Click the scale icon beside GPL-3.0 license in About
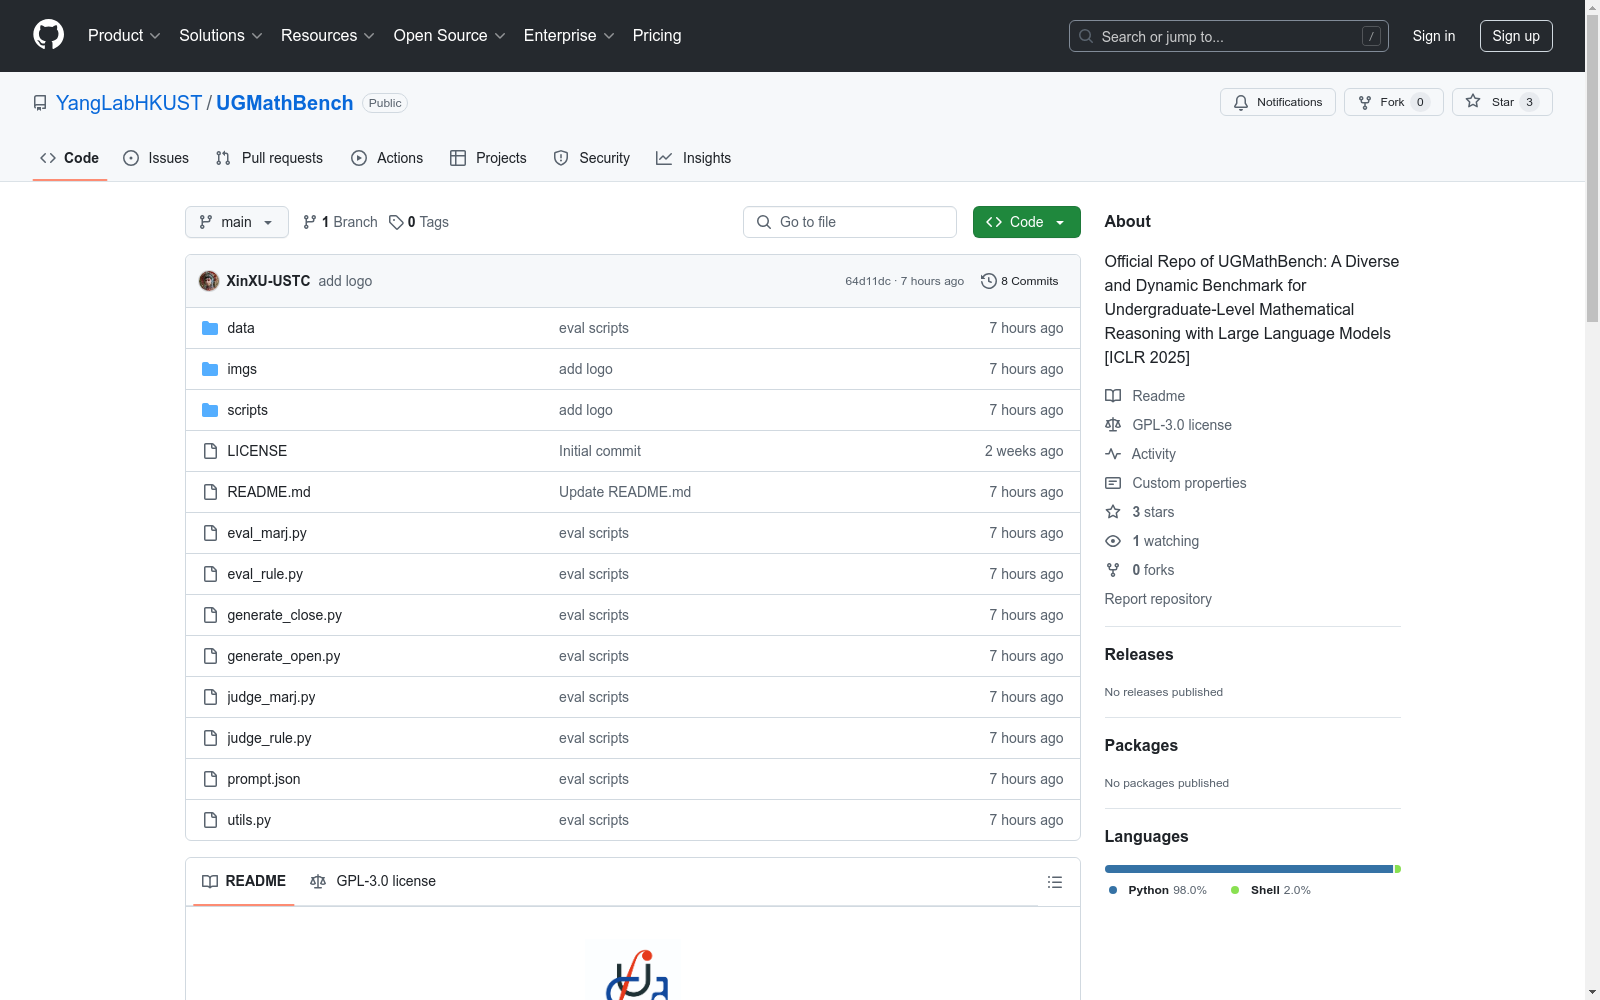 click(1113, 425)
